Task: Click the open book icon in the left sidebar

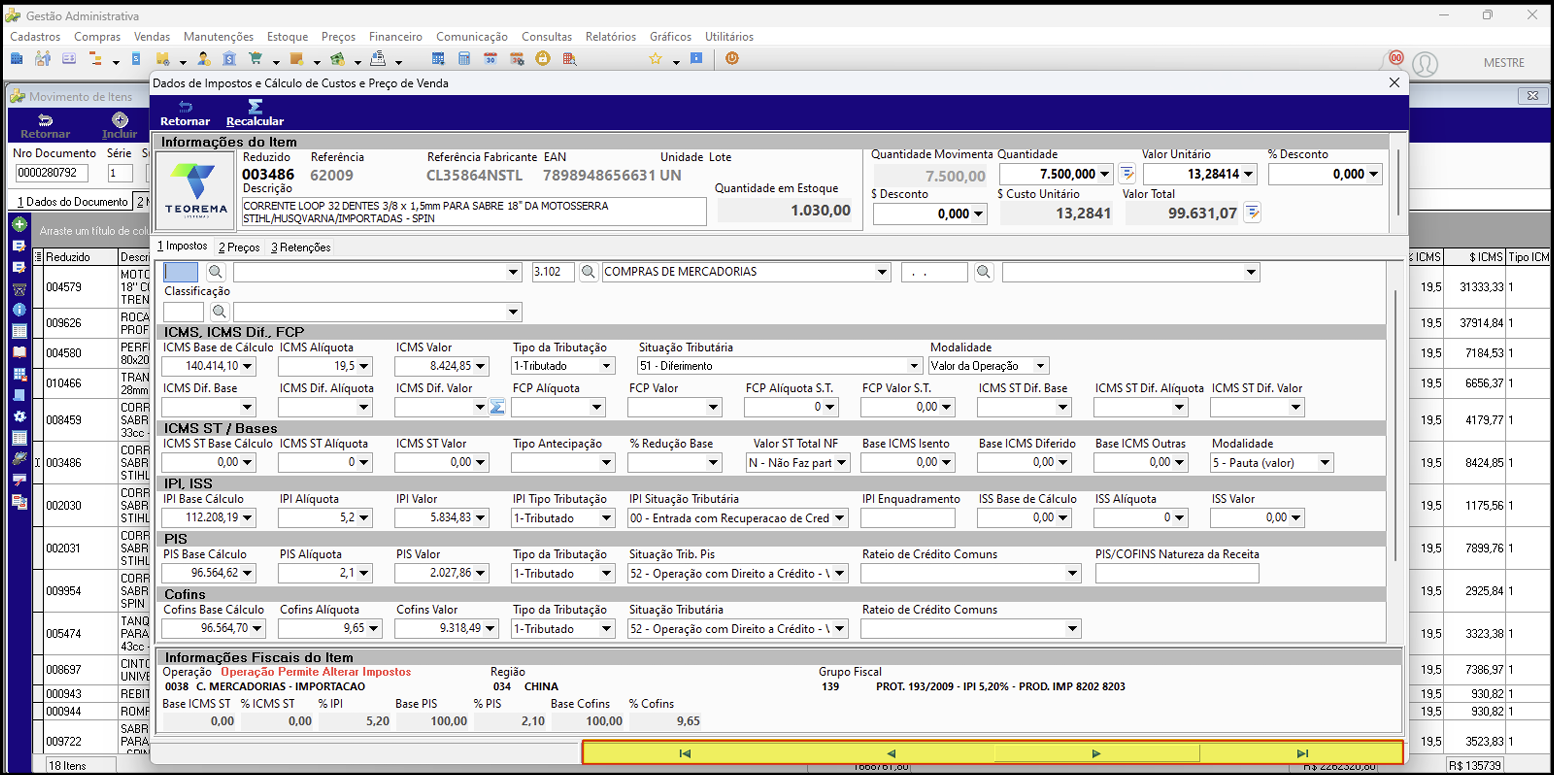Action: [x=19, y=352]
